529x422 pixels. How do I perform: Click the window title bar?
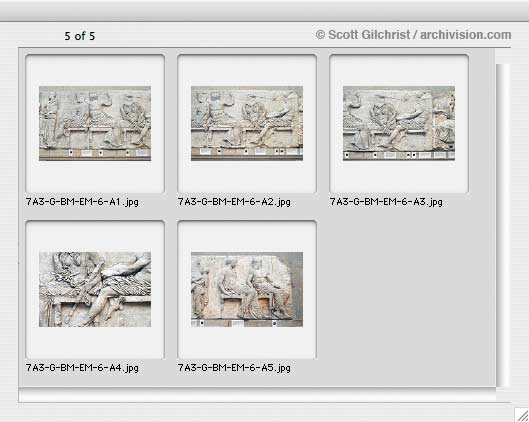(264, 10)
